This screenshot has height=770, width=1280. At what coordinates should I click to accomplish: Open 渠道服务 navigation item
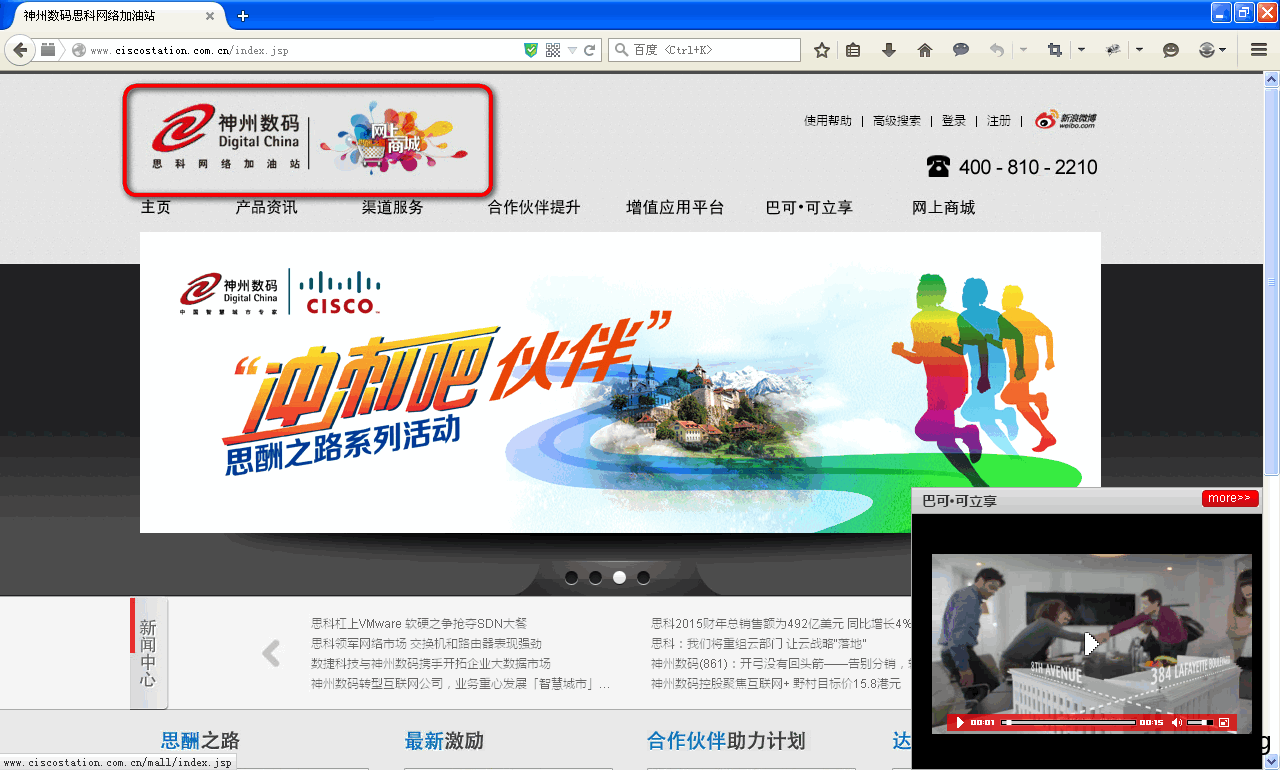392,208
